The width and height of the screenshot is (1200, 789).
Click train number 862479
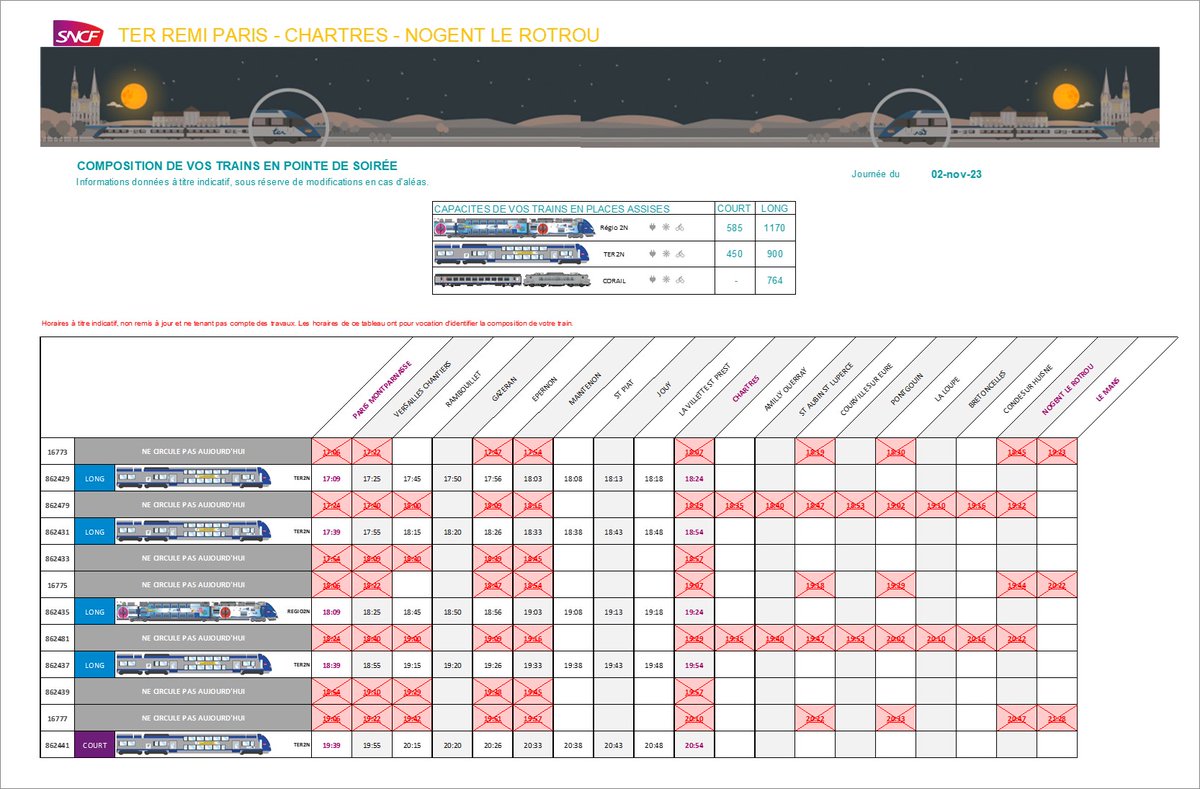coord(58,505)
